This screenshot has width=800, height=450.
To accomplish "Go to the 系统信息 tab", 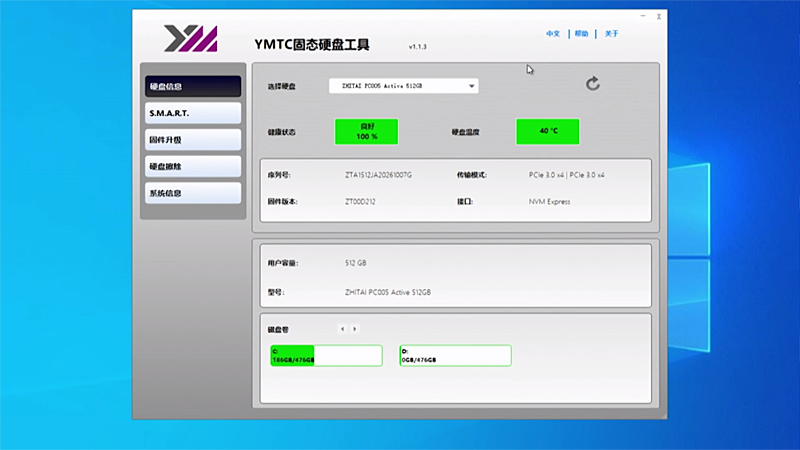I will (193, 193).
